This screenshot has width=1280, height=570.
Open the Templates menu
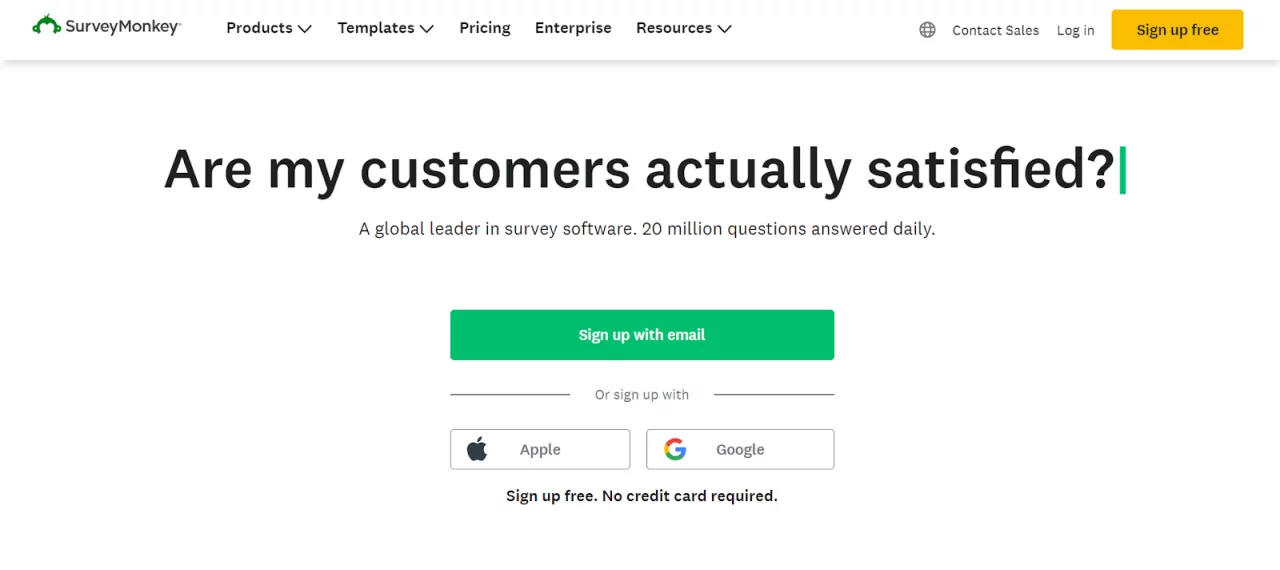(x=376, y=28)
